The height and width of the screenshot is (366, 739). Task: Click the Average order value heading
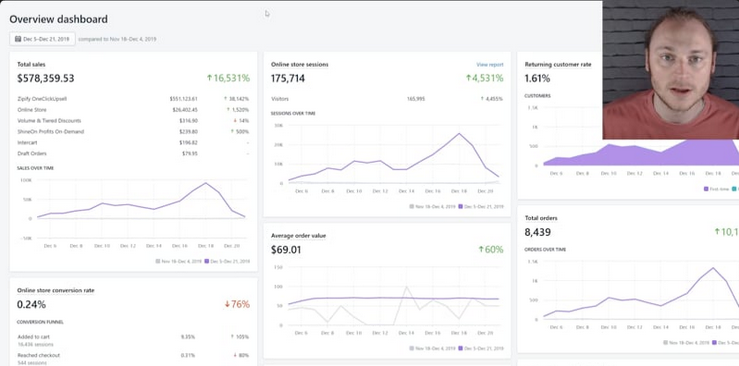pyautogui.click(x=298, y=236)
